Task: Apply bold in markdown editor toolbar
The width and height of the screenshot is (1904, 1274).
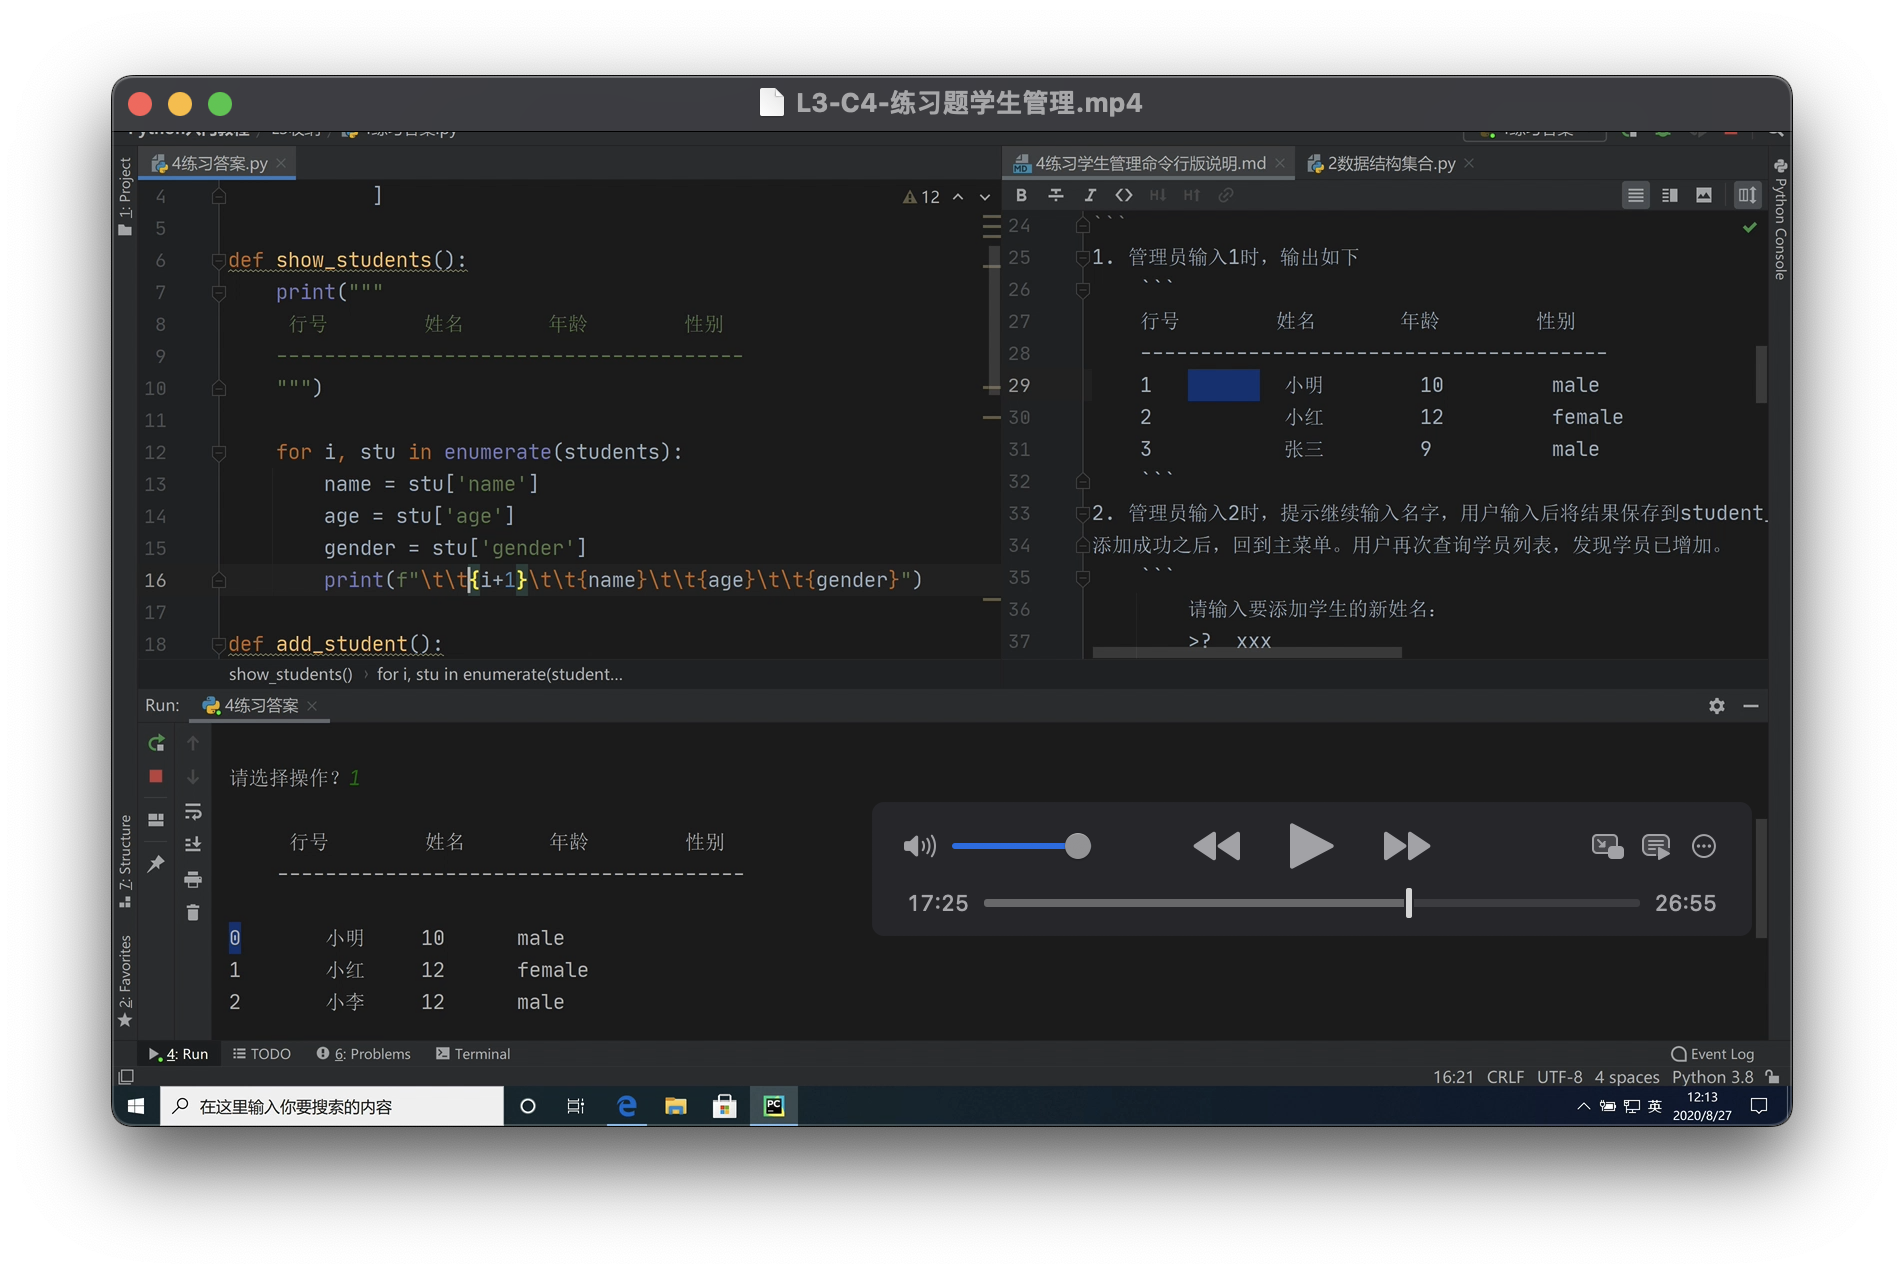Action: (1021, 195)
